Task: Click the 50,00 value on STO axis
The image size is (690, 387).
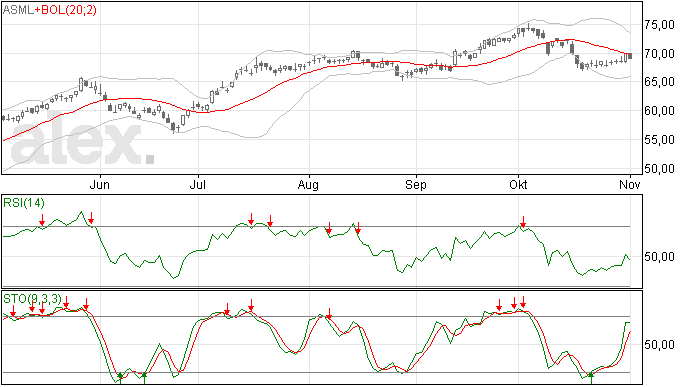Action: [659, 344]
